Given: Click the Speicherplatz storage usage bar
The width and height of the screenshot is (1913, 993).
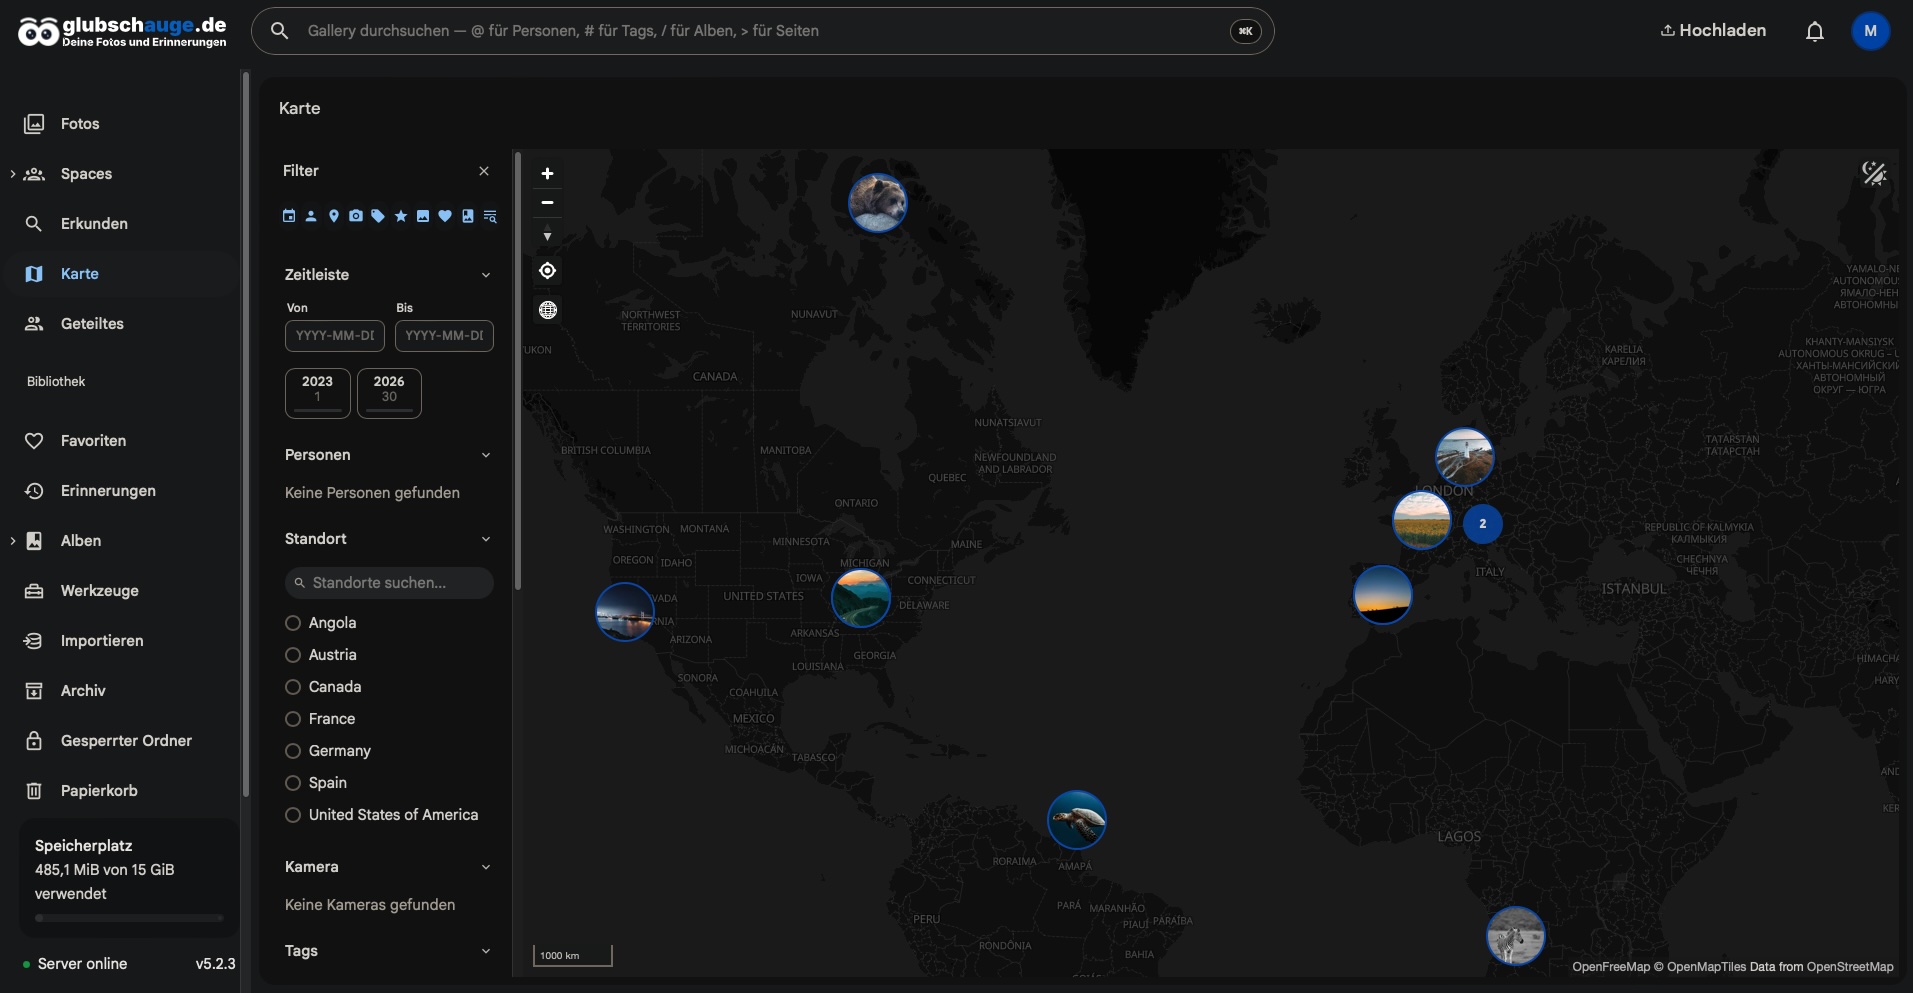Looking at the screenshot, I should pyautogui.click(x=129, y=918).
